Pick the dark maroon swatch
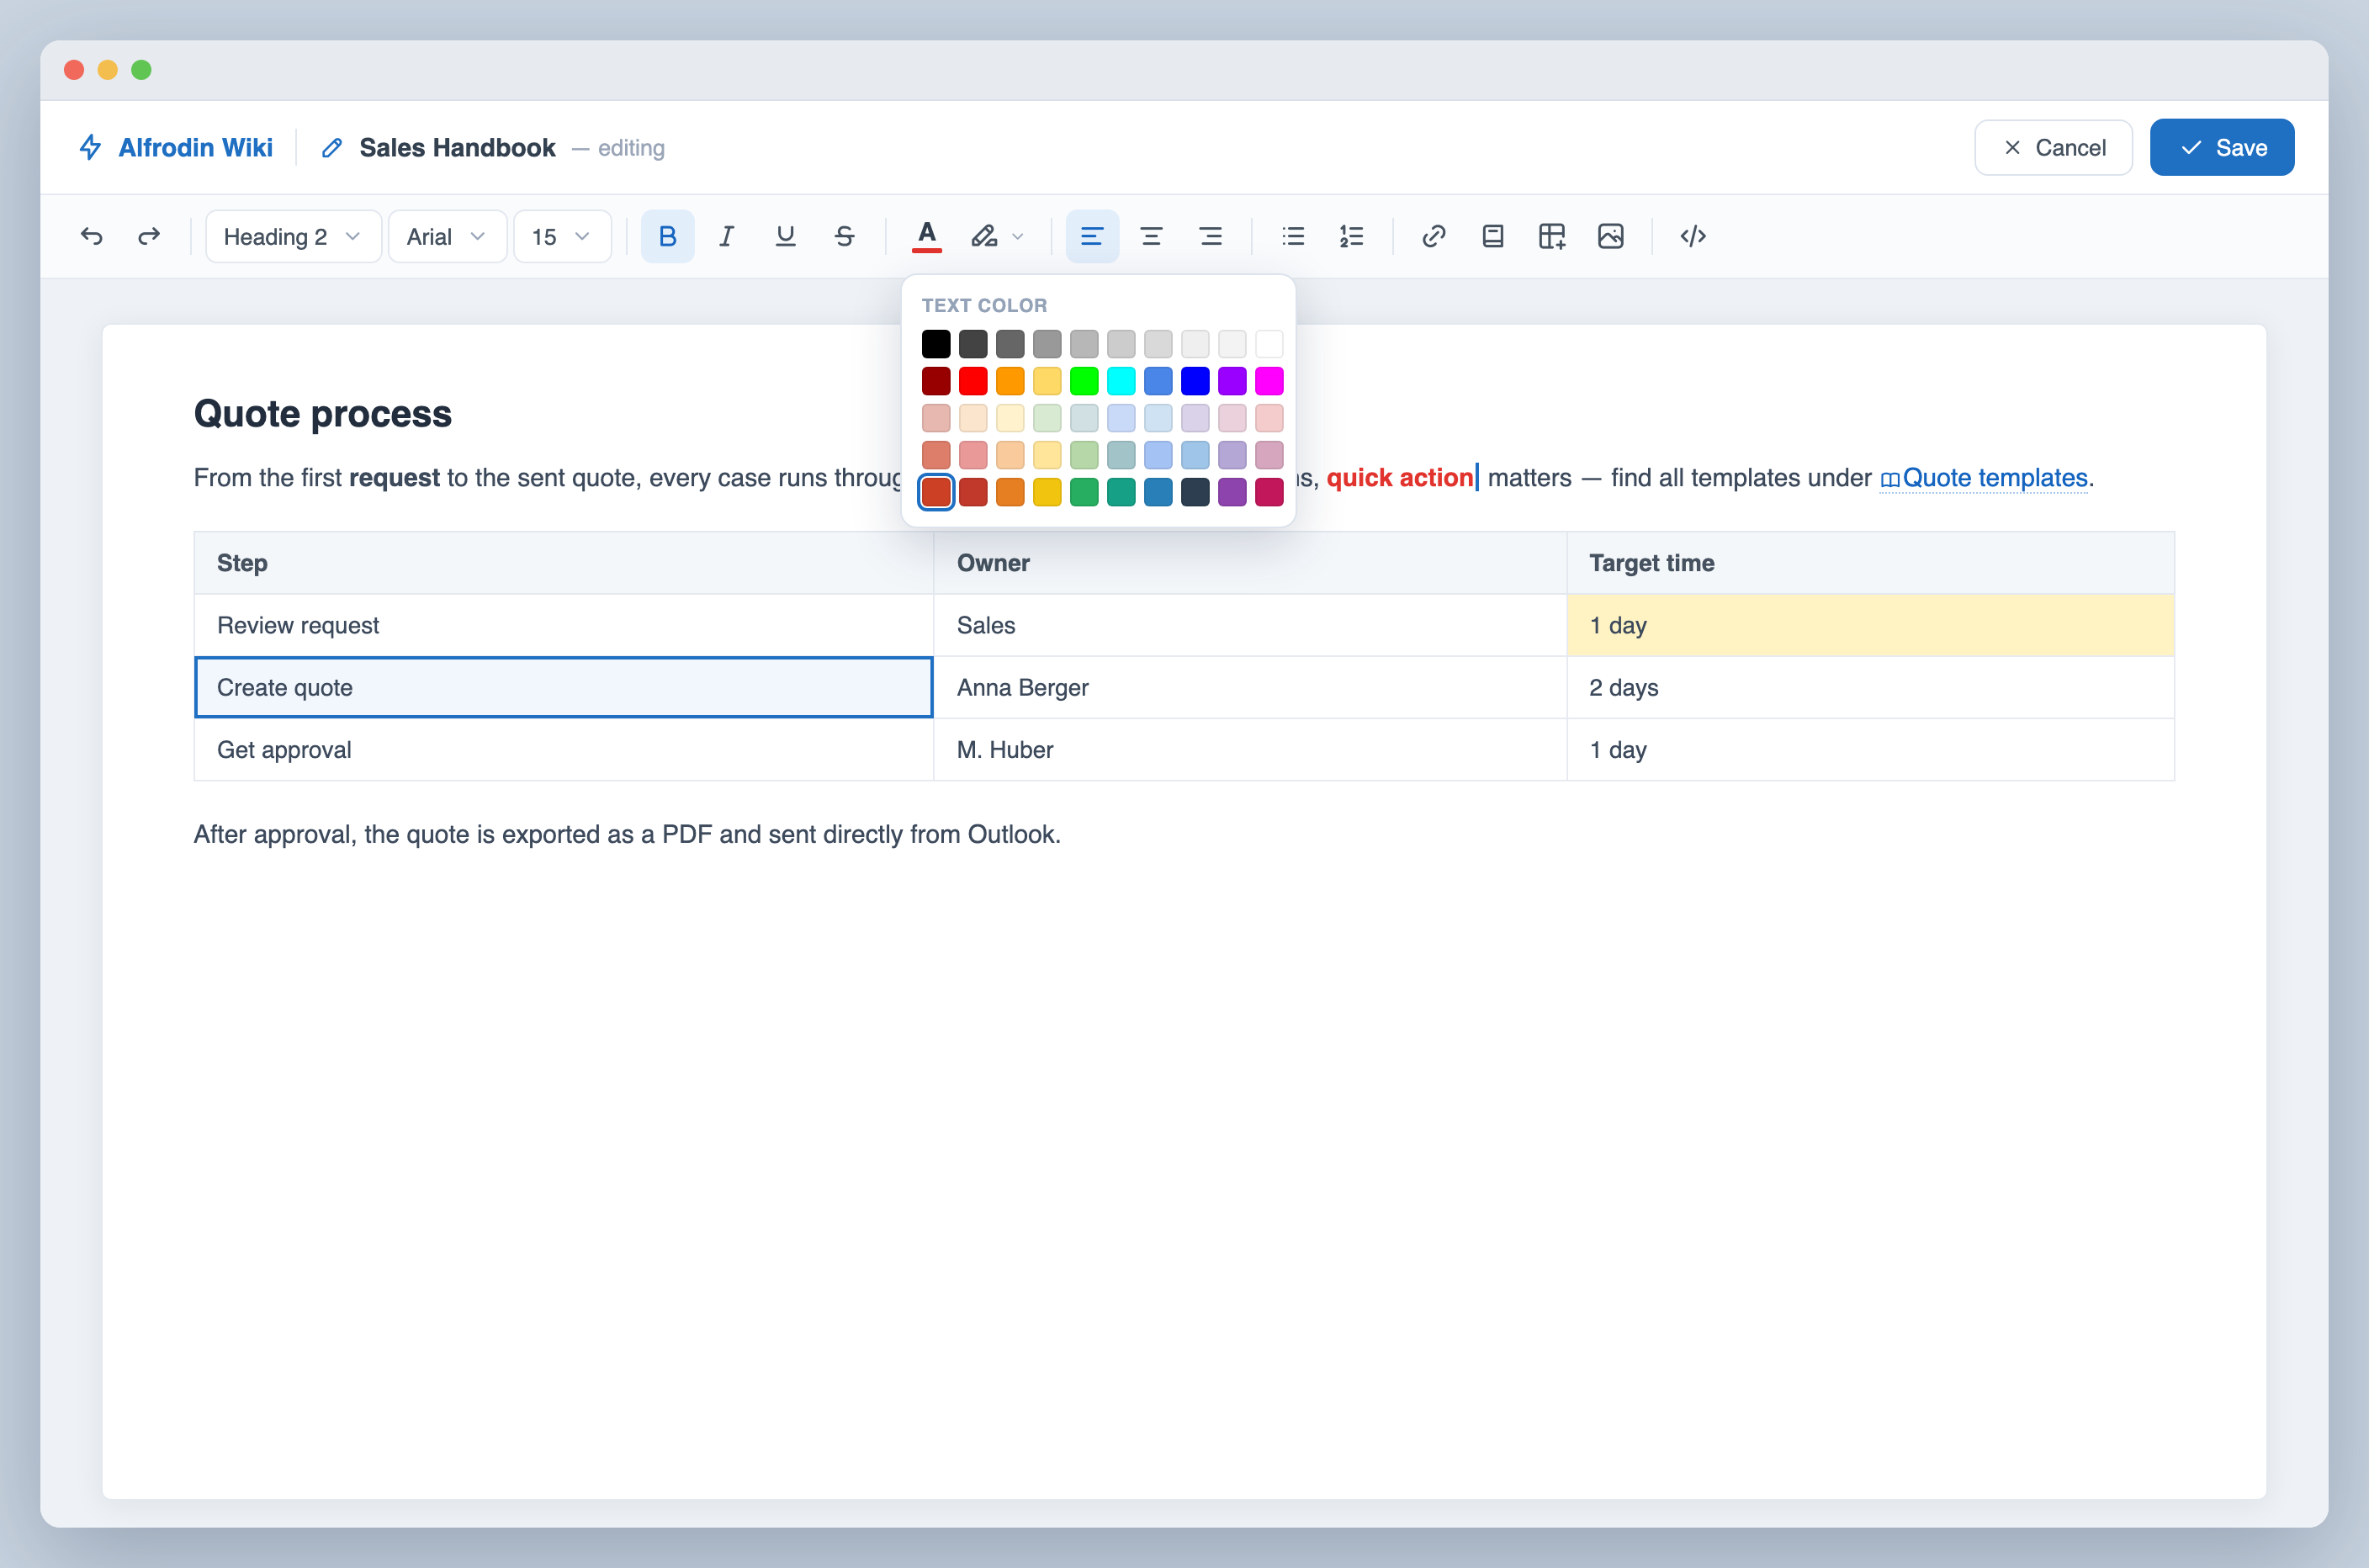Image resolution: width=2369 pixels, height=1568 pixels. [x=936, y=381]
